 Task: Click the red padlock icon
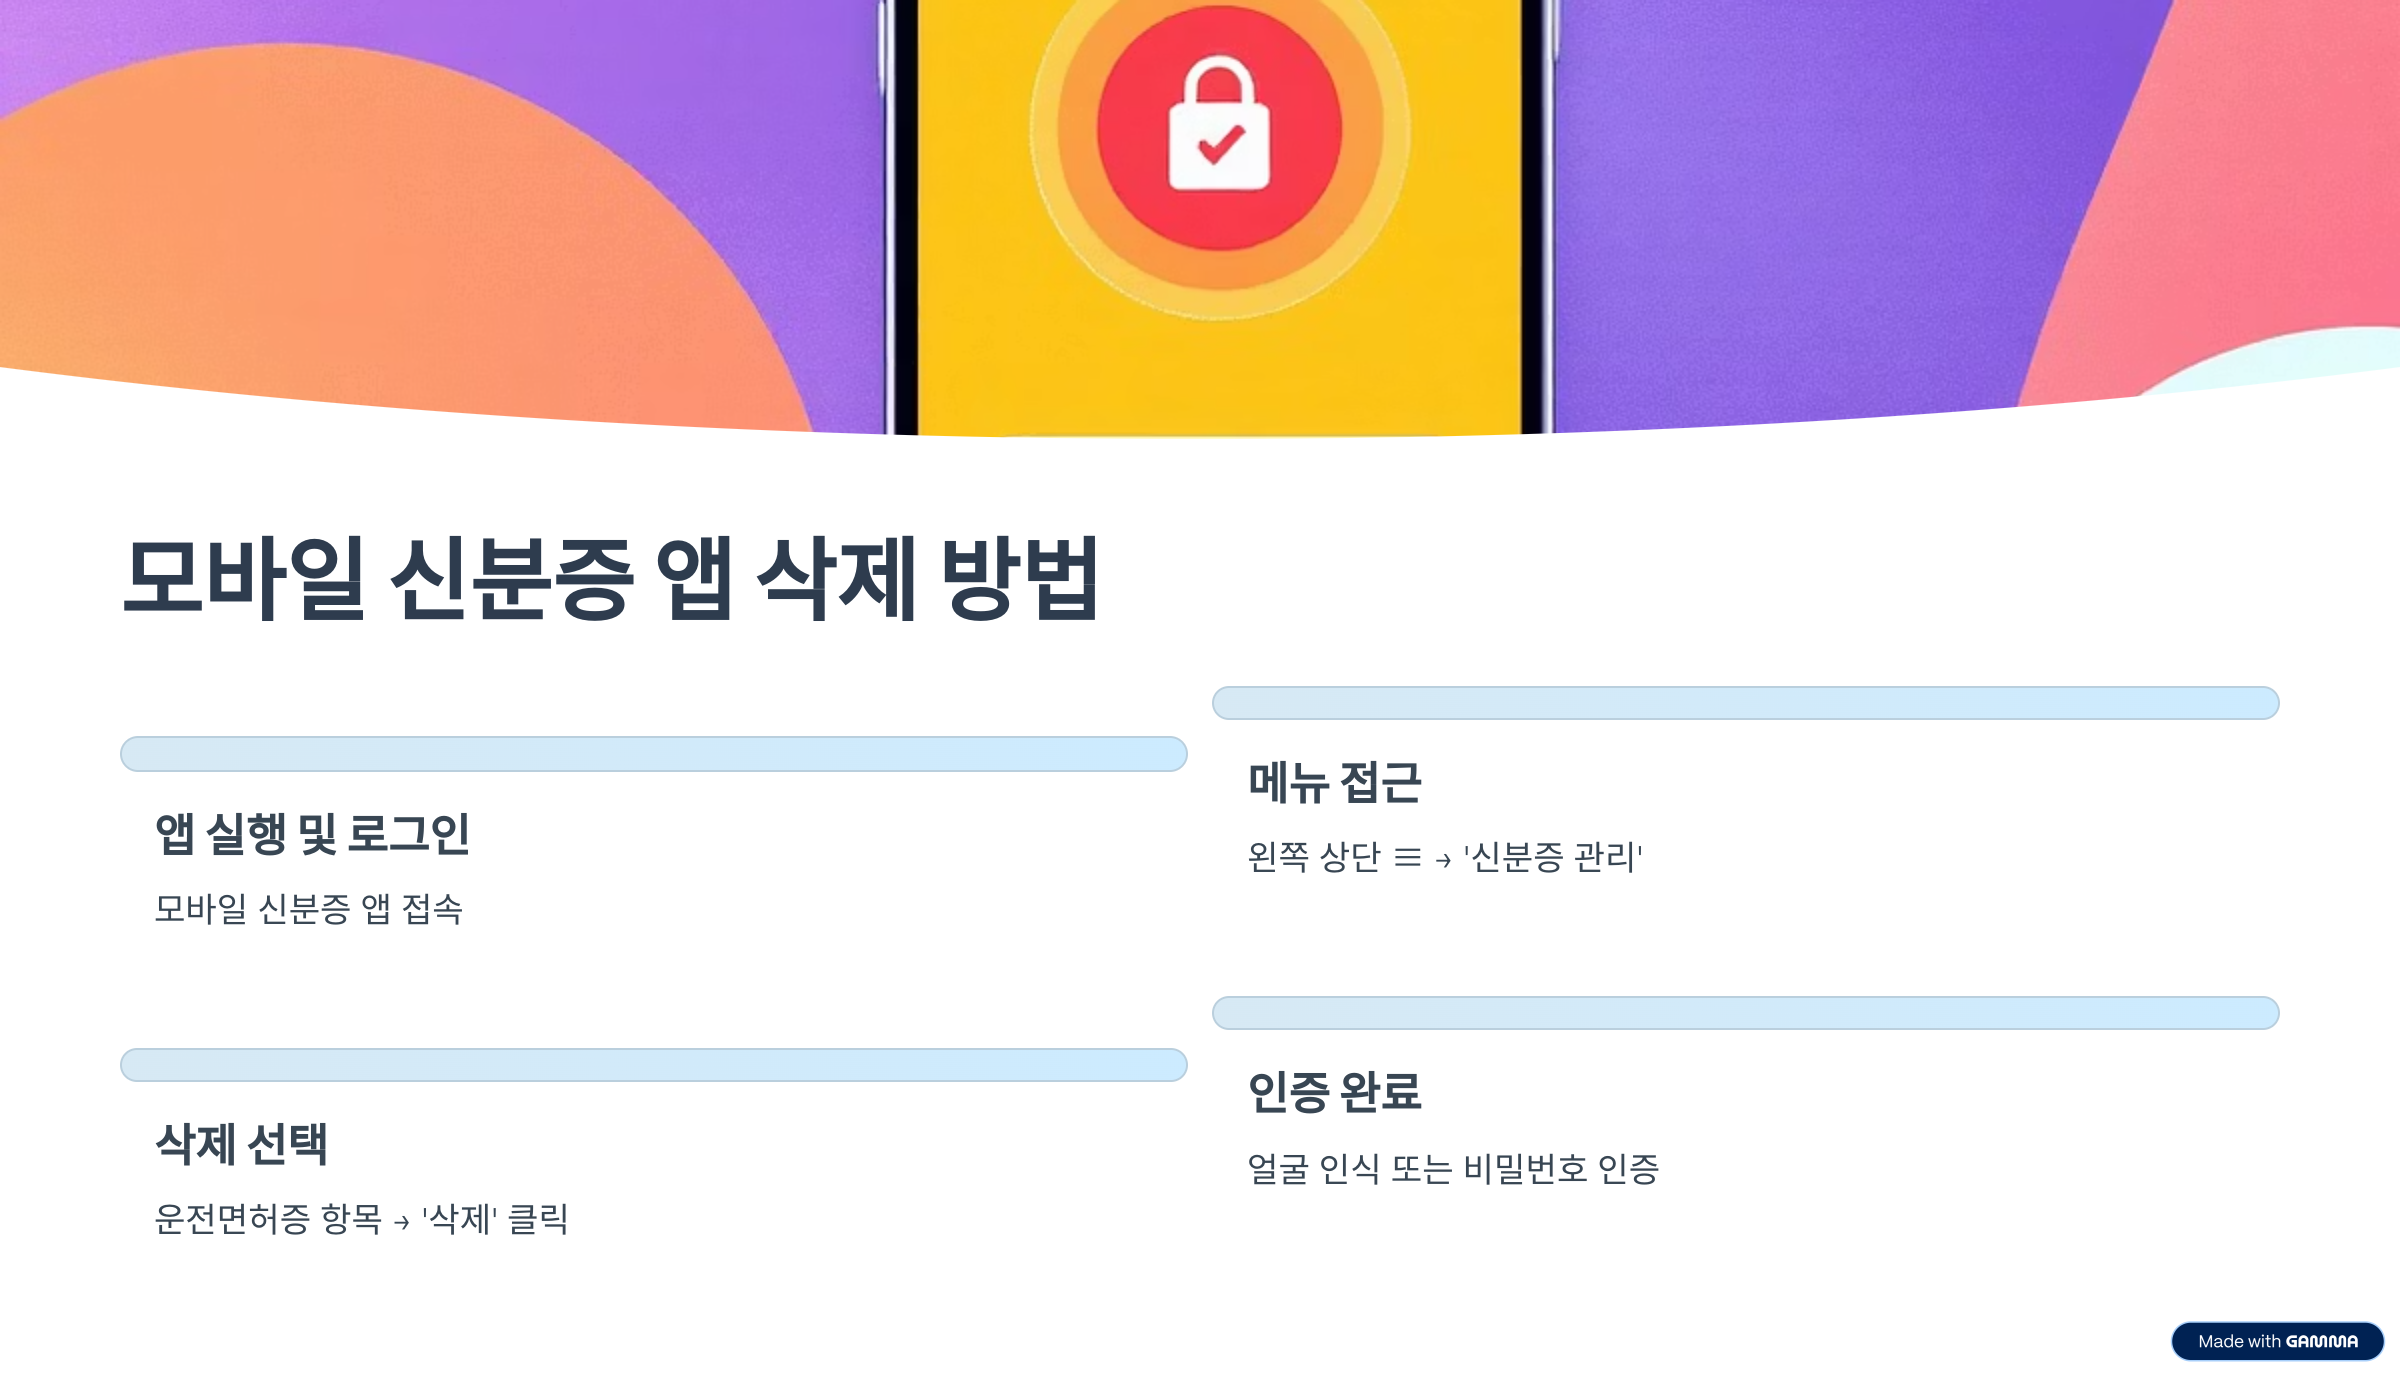point(1219,128)
